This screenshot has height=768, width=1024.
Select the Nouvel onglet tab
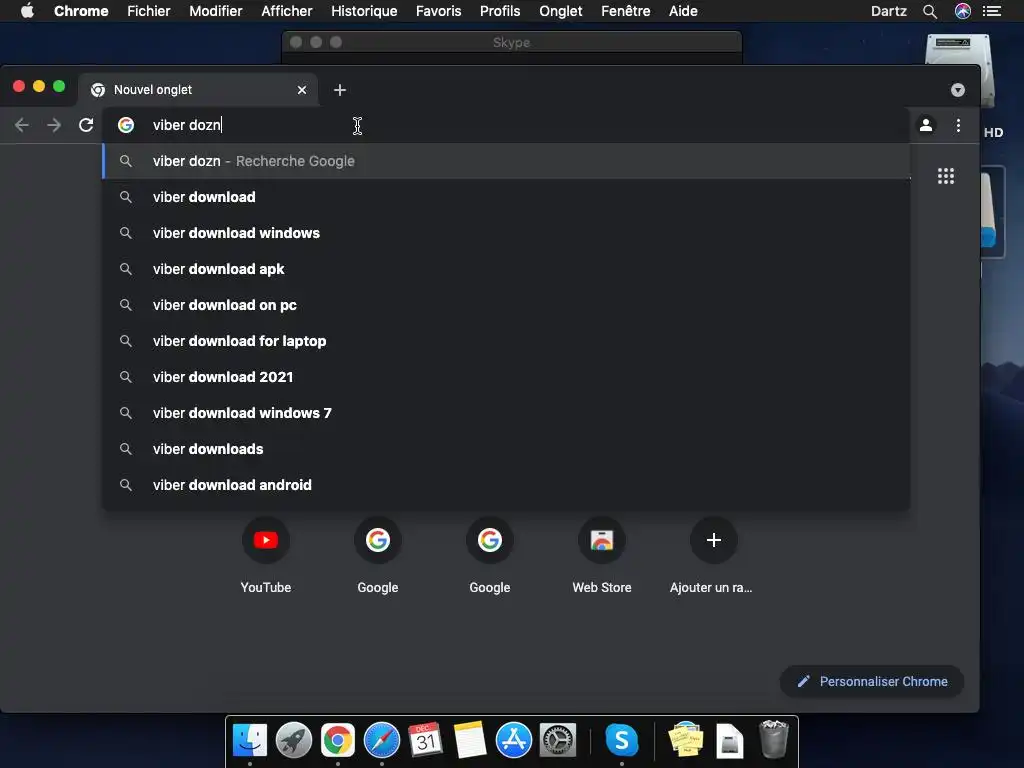(198, 90)
